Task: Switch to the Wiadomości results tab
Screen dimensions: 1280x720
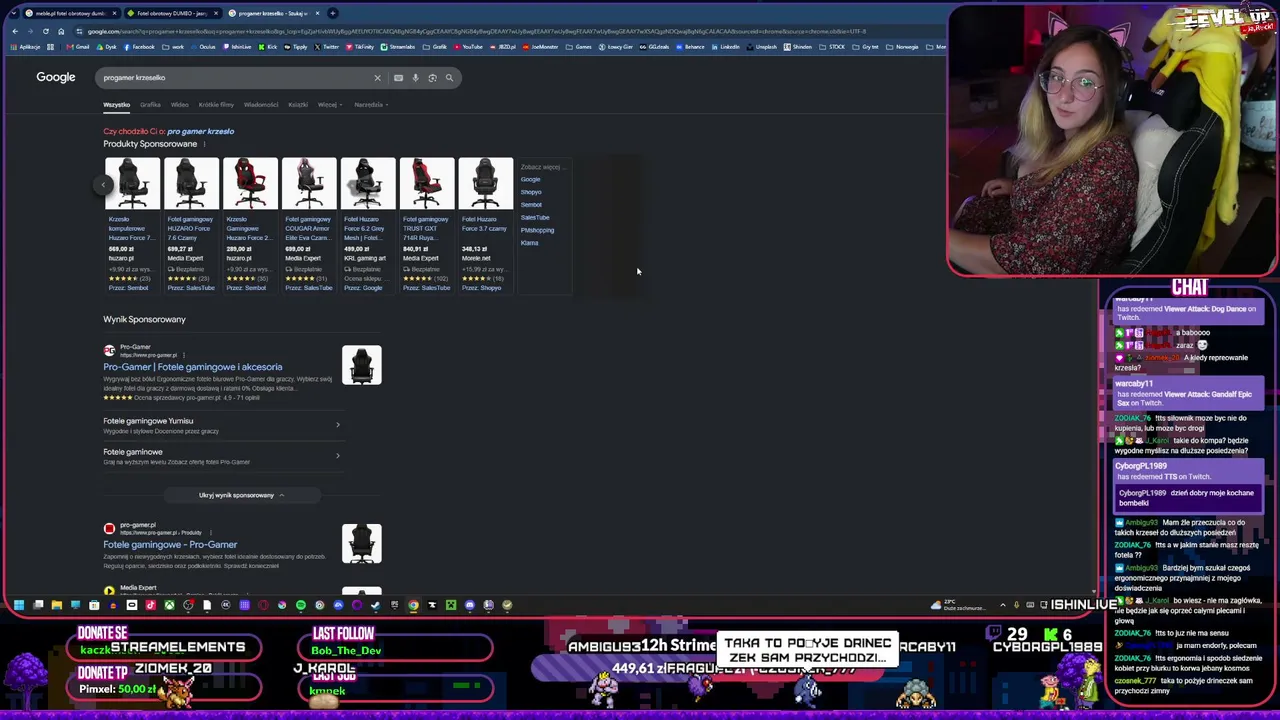Action: click(x=261, y=104)
